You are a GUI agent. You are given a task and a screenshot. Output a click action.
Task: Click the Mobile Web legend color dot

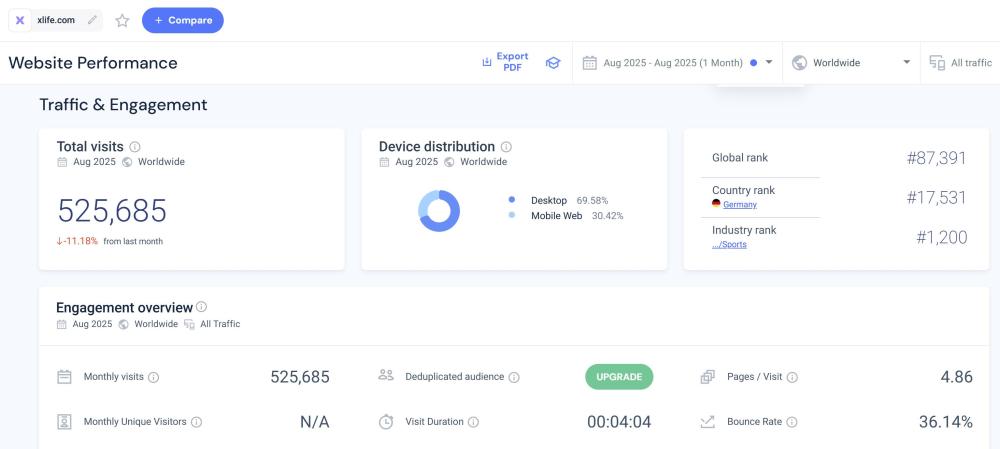point(512,215)
